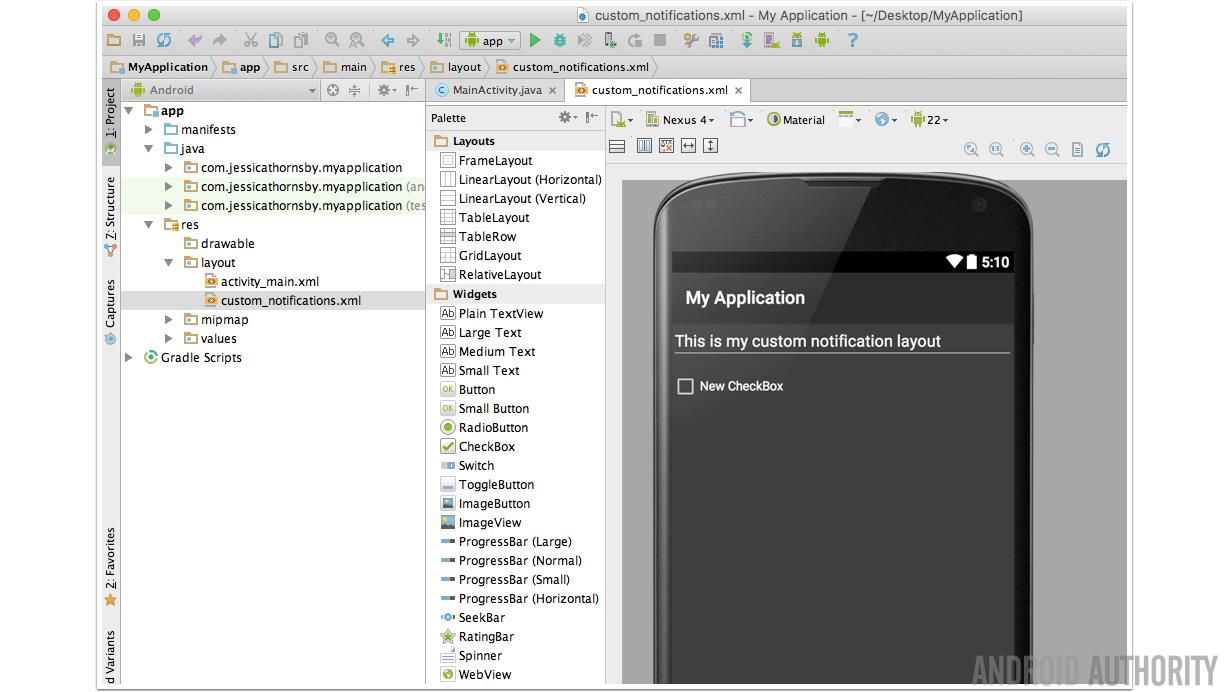Run the app with green play button
Viewport: 1230px width, 692px height.
tap(535, 41)
